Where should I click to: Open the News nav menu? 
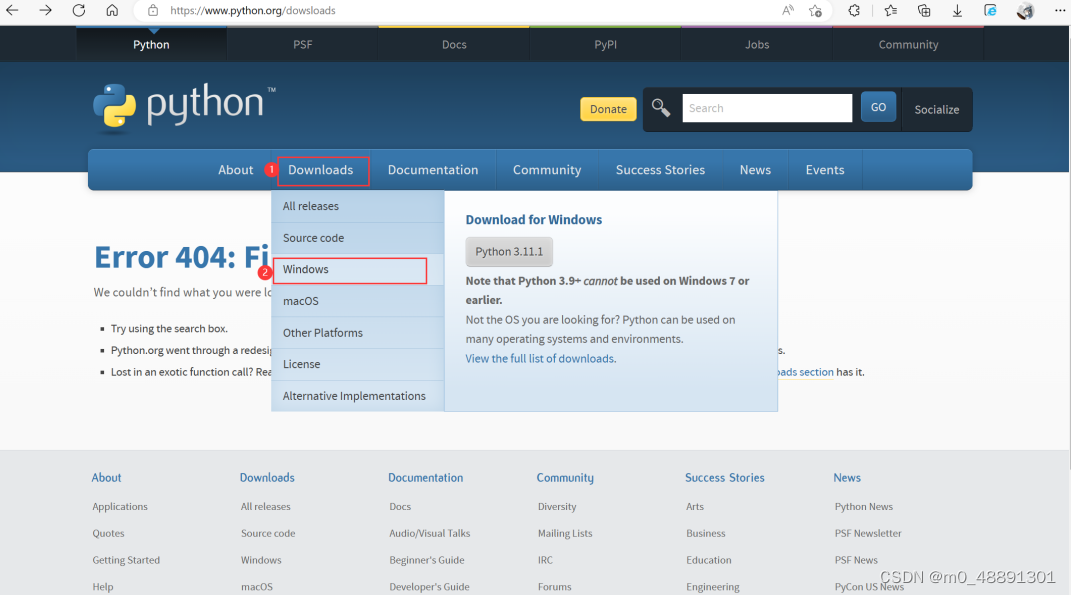click(755, 170)
